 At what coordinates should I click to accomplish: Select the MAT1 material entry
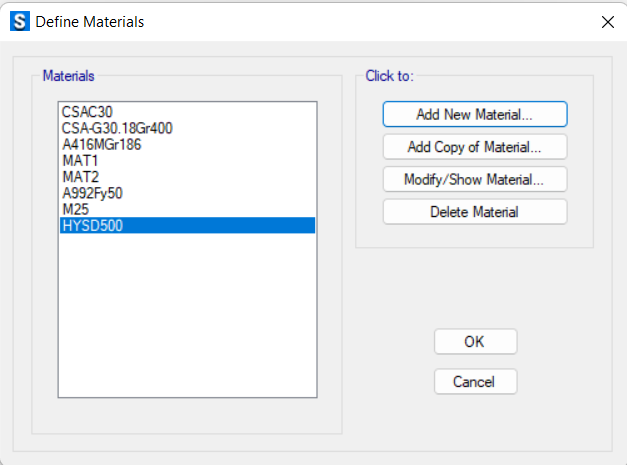(x=187, y=161)
